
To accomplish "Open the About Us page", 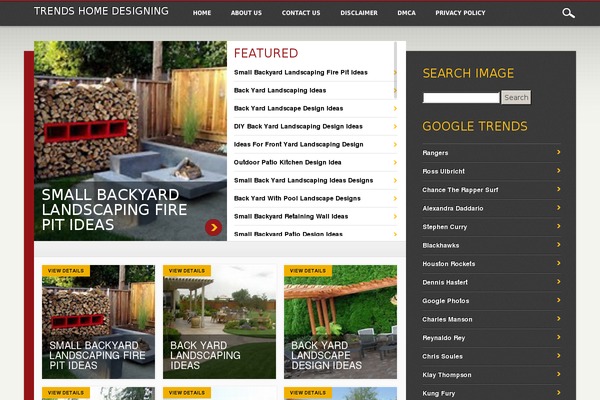I will coord(246,13).
